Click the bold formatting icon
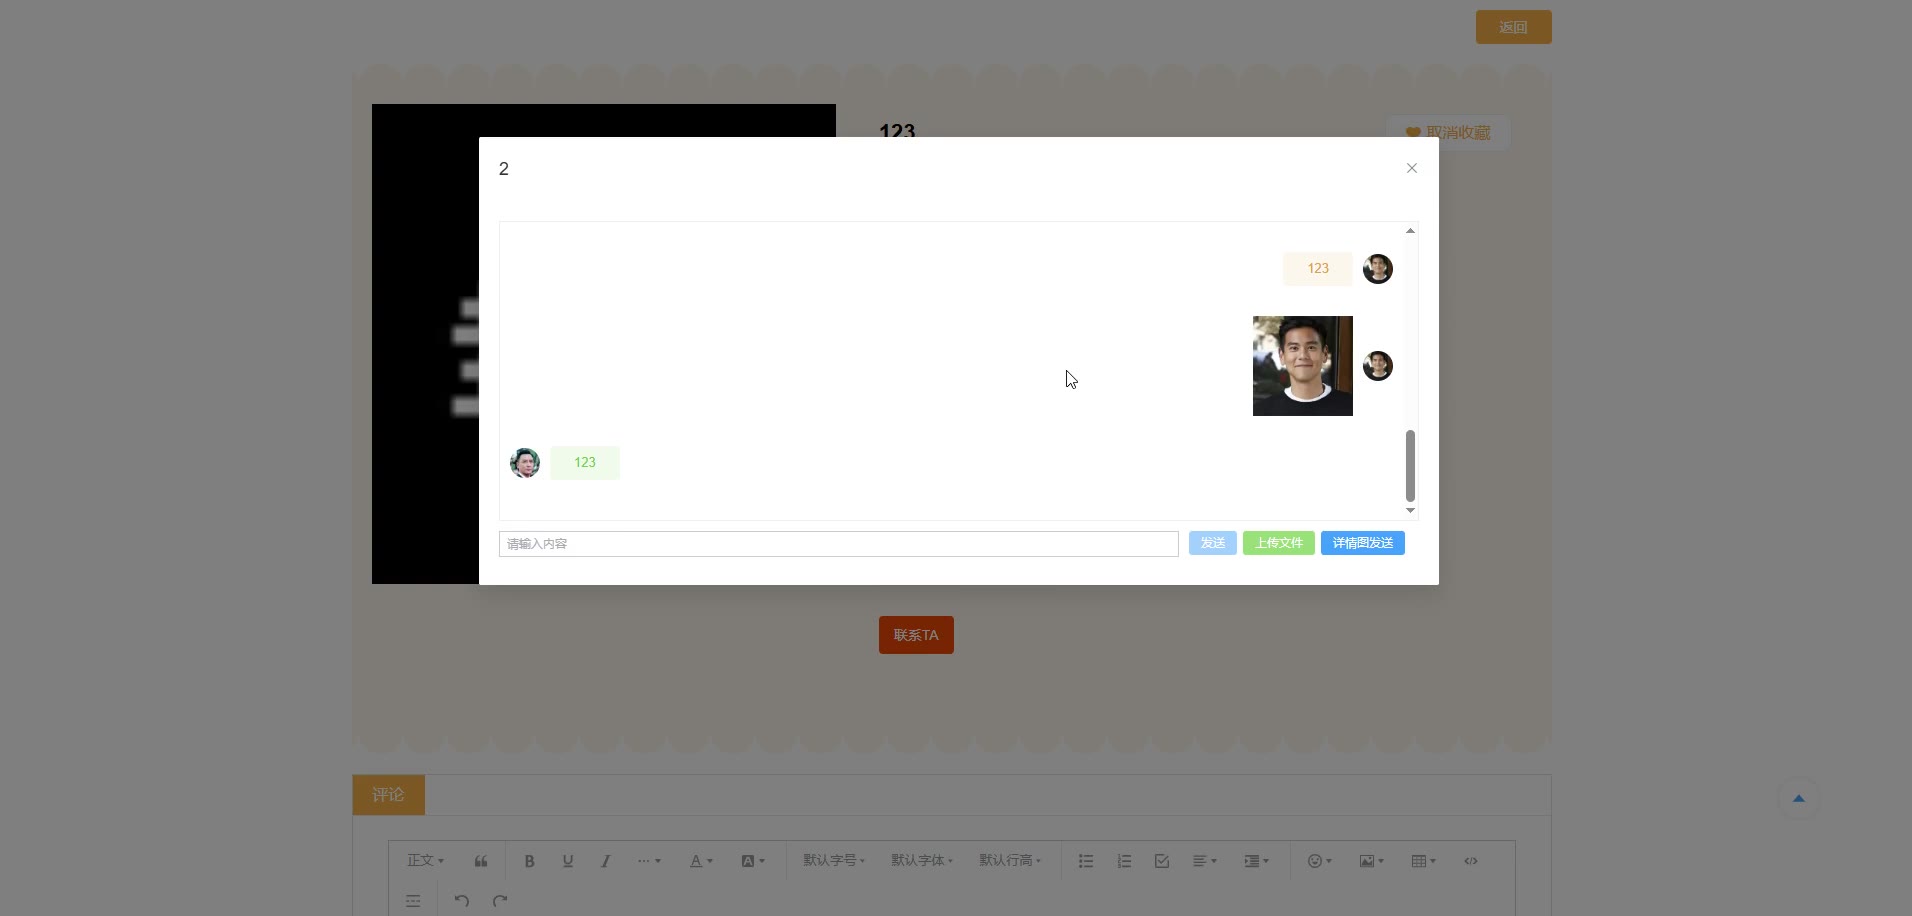This screenshot has height=916, width=1912. point(530,861)
